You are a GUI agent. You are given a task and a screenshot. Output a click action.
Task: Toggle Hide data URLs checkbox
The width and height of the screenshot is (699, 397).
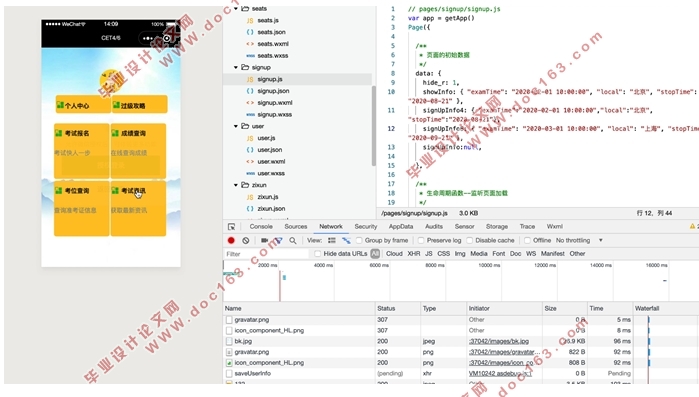317,254
